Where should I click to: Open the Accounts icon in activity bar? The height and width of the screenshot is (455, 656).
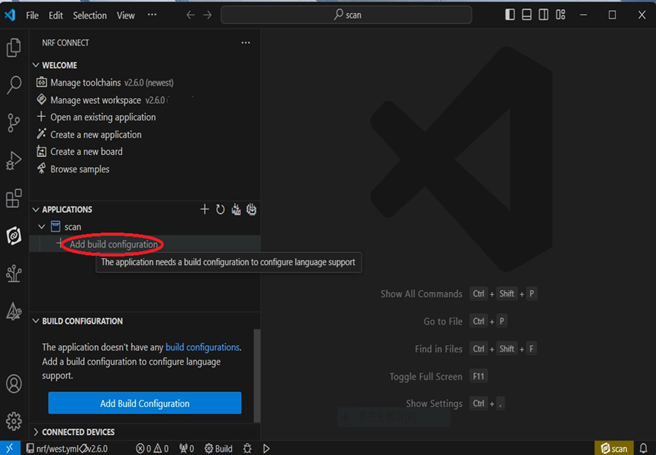(x=14, y=384)
